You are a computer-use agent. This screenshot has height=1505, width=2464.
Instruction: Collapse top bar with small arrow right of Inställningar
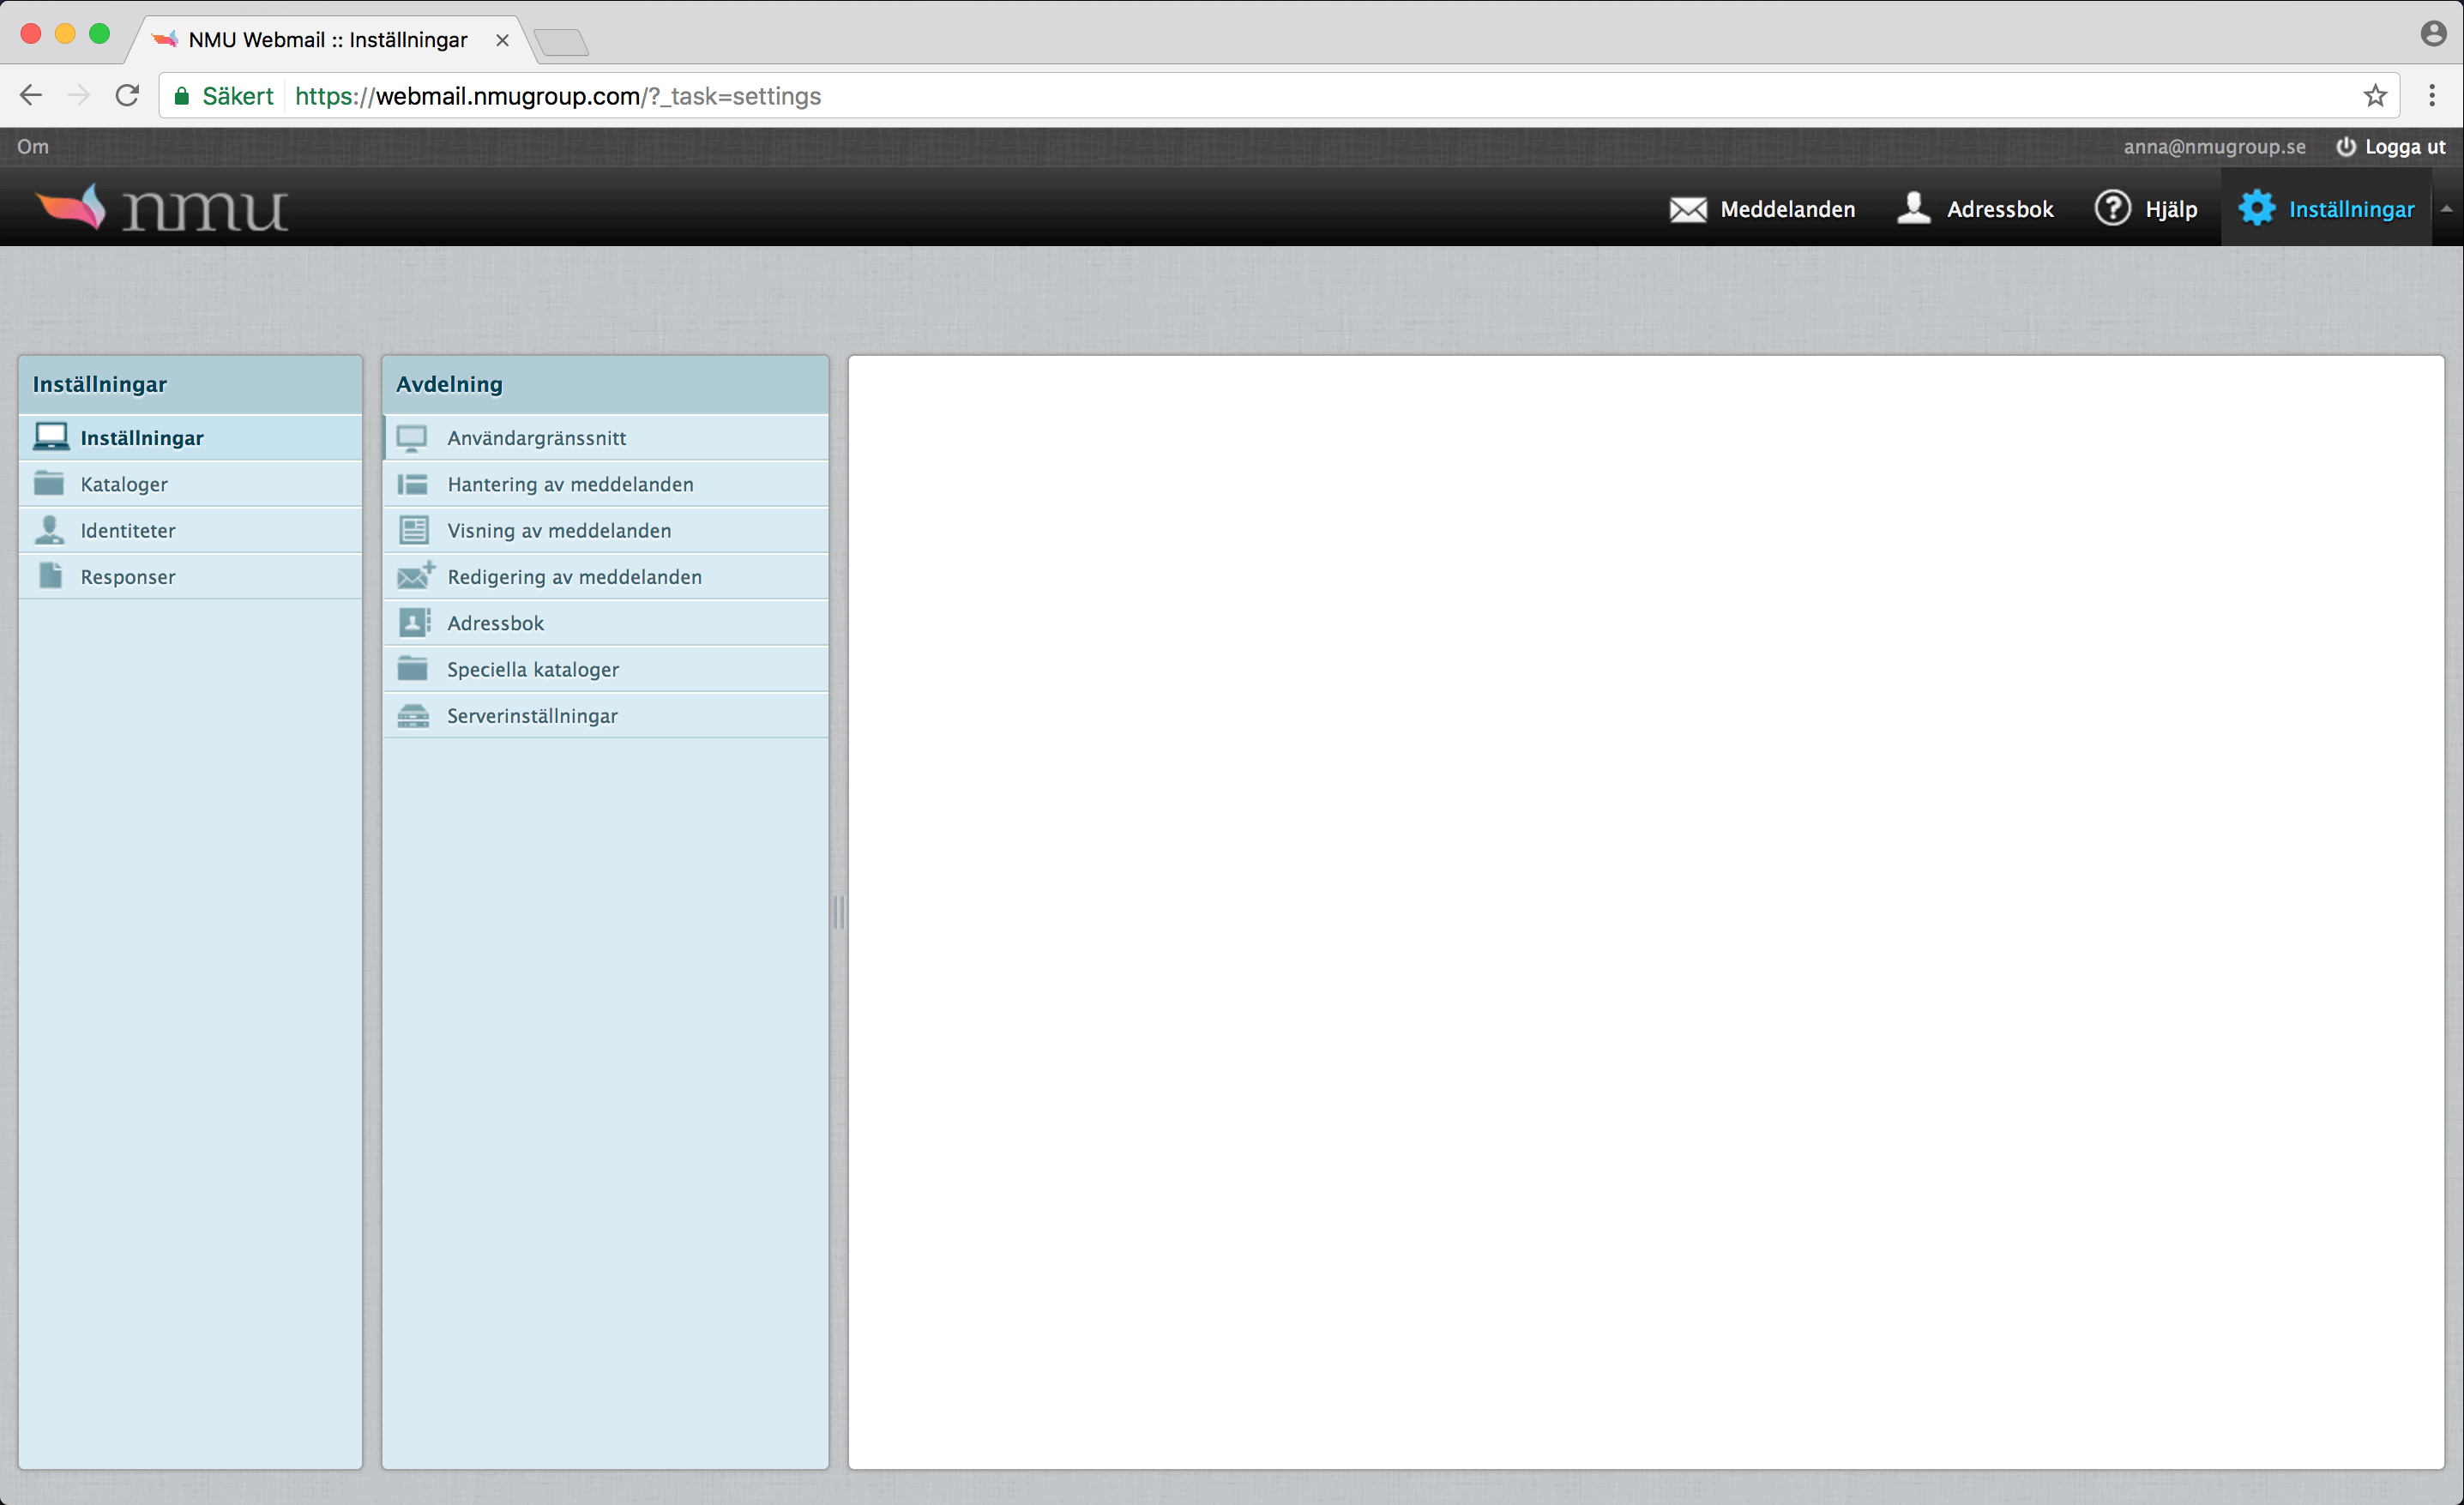point(2446,208)
